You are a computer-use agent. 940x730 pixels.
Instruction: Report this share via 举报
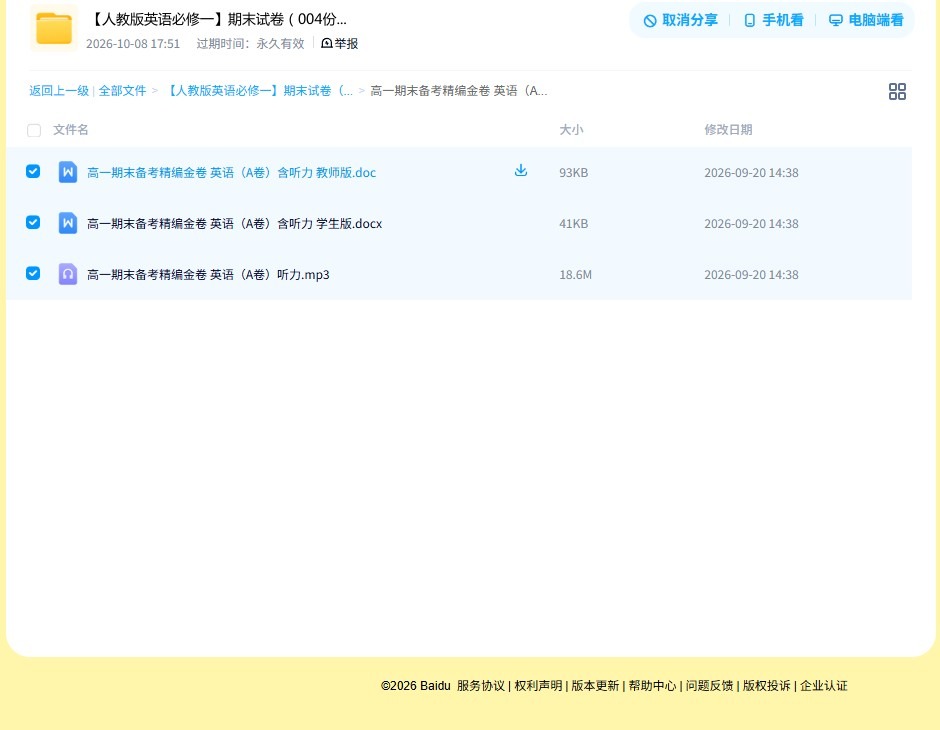point(340,44)
